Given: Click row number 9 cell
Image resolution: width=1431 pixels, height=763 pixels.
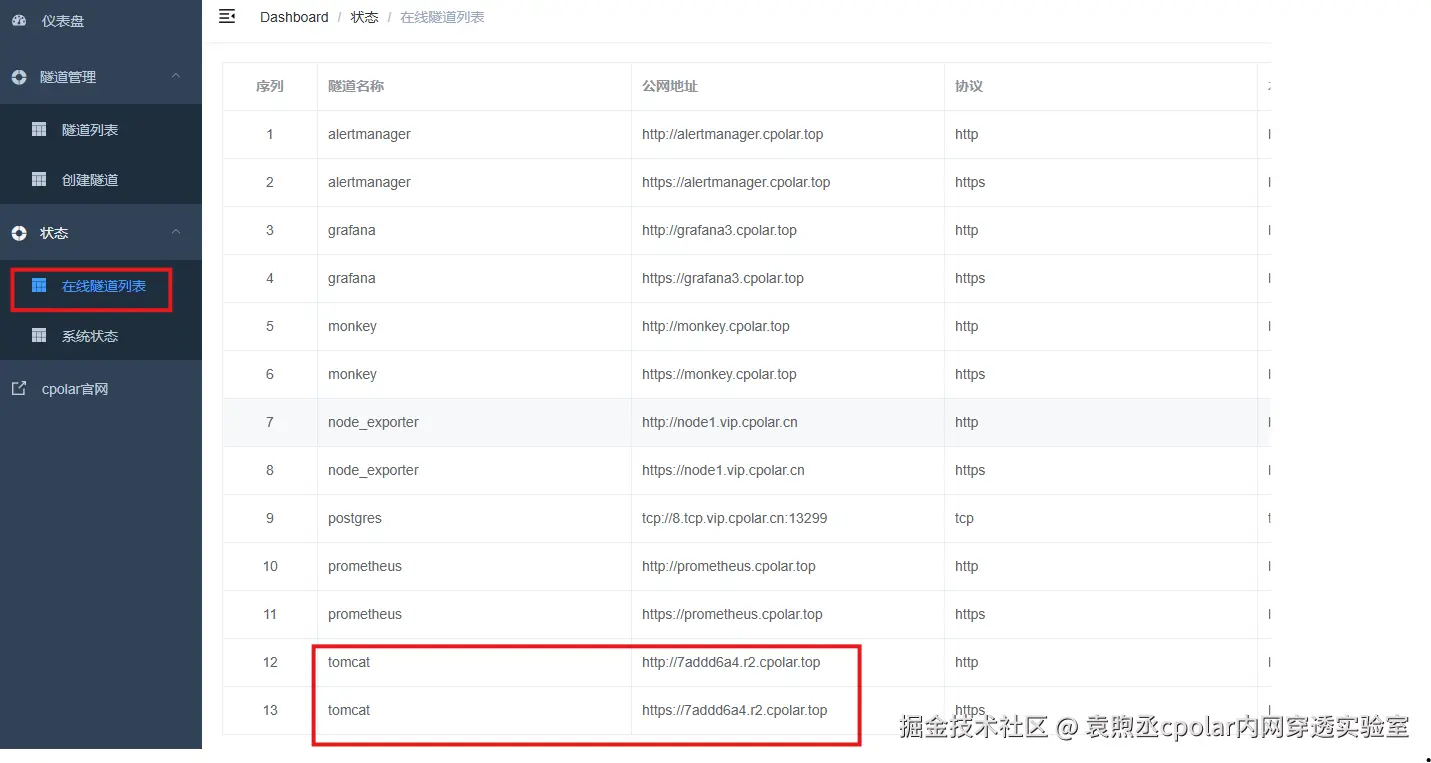Looking at the screenshot, I should click(270, 518).
